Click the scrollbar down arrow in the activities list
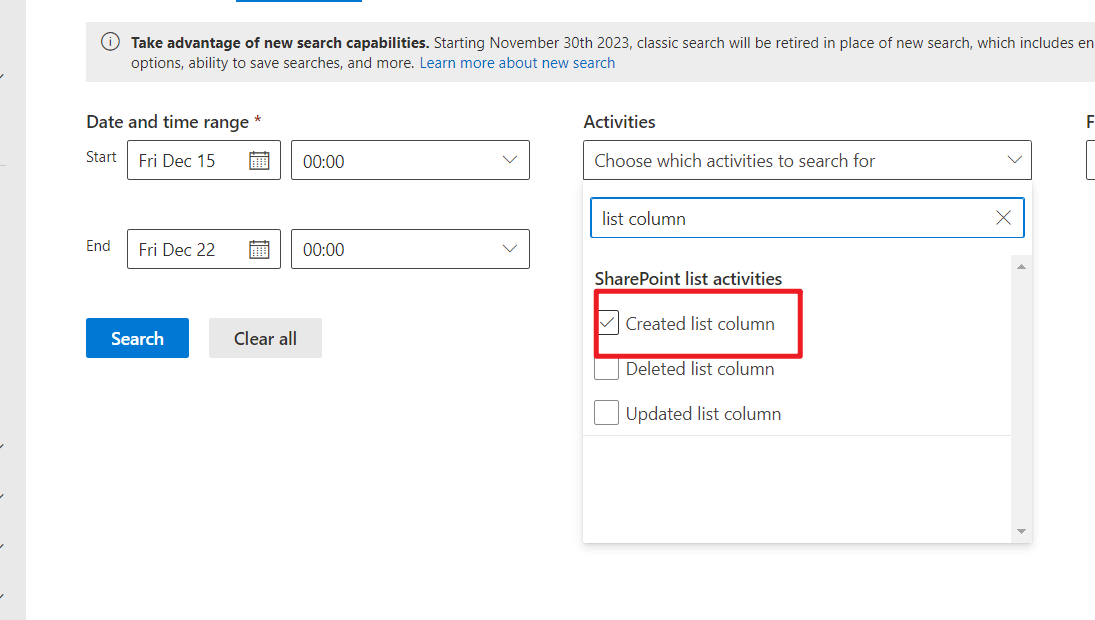 (1021, 531)
